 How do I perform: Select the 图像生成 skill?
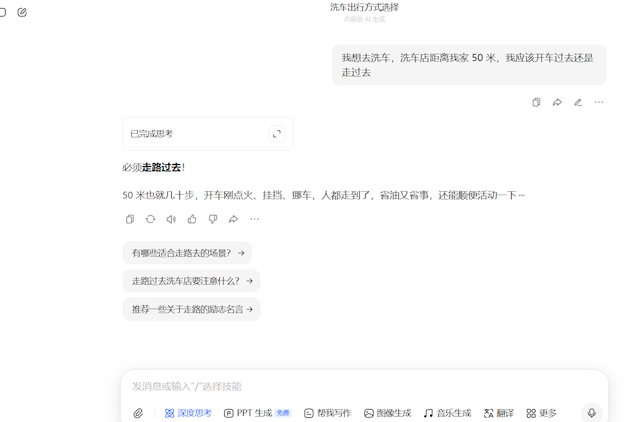tap(387, 413)
